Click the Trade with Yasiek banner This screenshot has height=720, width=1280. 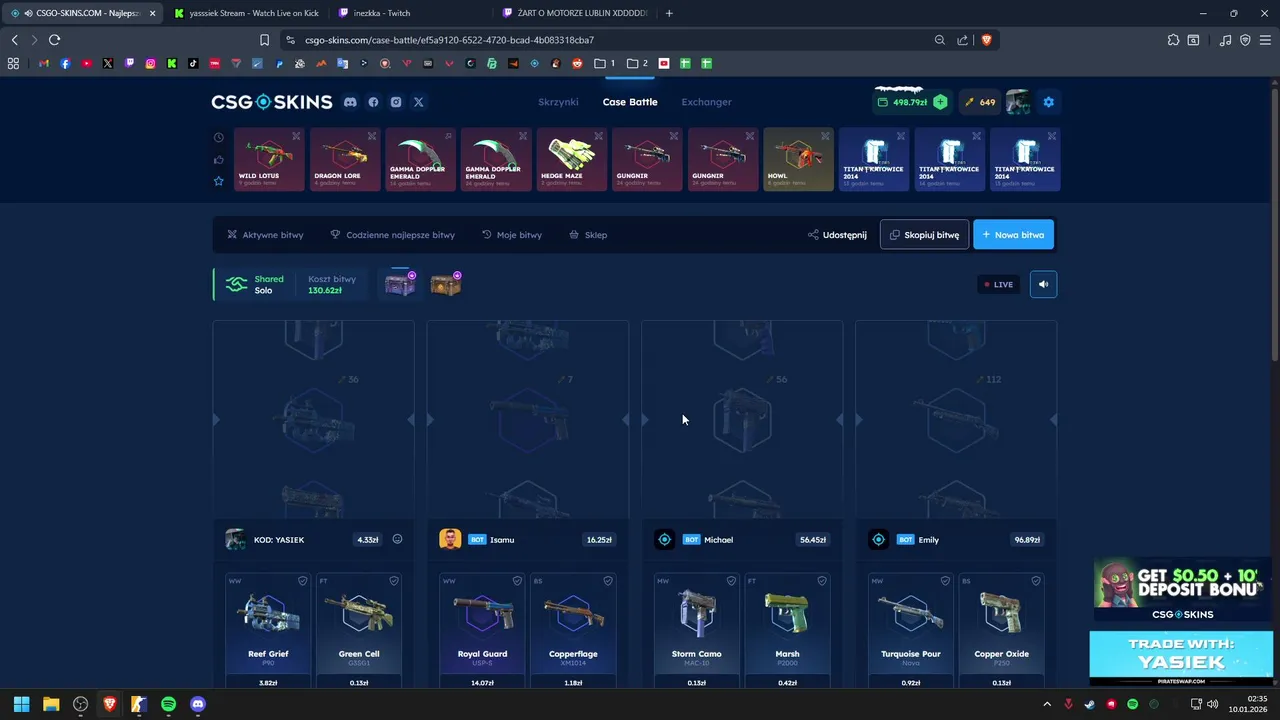point(1182,657)
